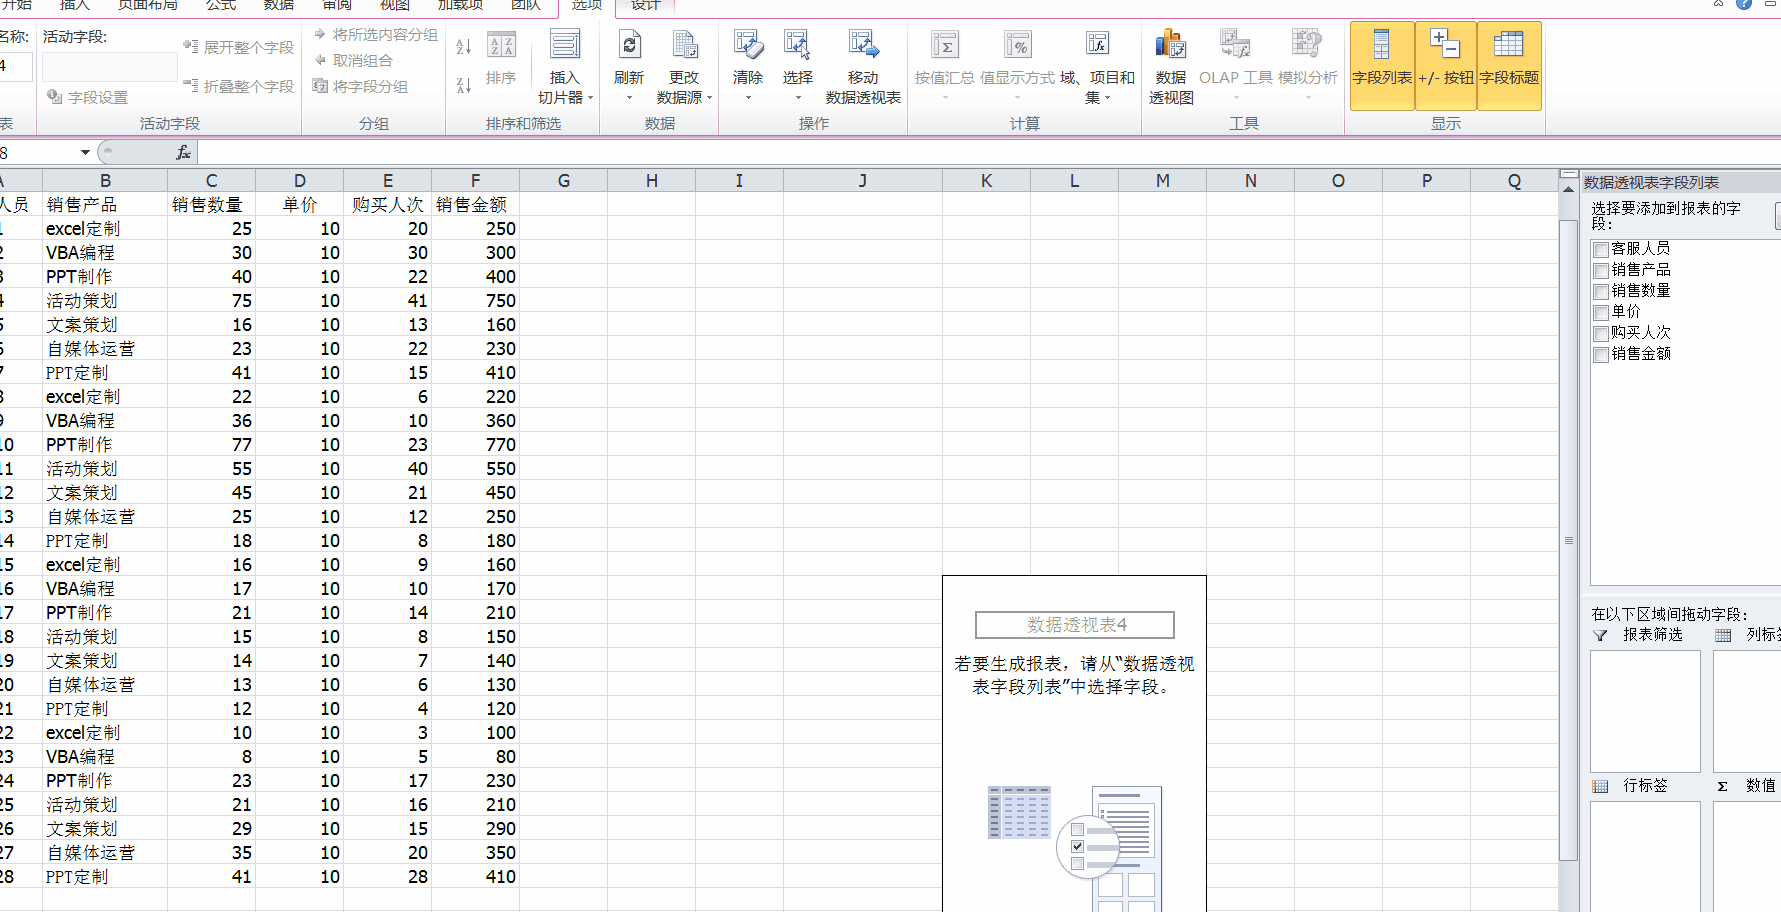This screenshot has width=1781, height=912.
Task: Click the Refresh (刷新) pivot data icon
Action: click(629, 46)
